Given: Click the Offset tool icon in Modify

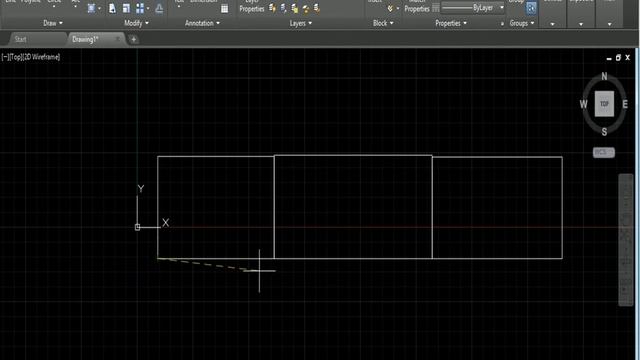Looking at the screenshot, I should coord(159,9).
